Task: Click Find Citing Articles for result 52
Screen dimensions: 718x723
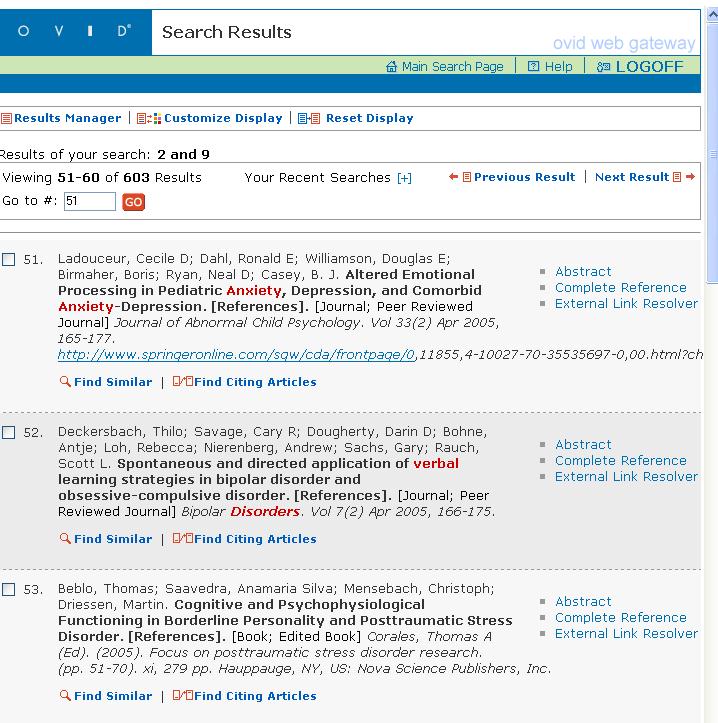Action: pos(255,539)
